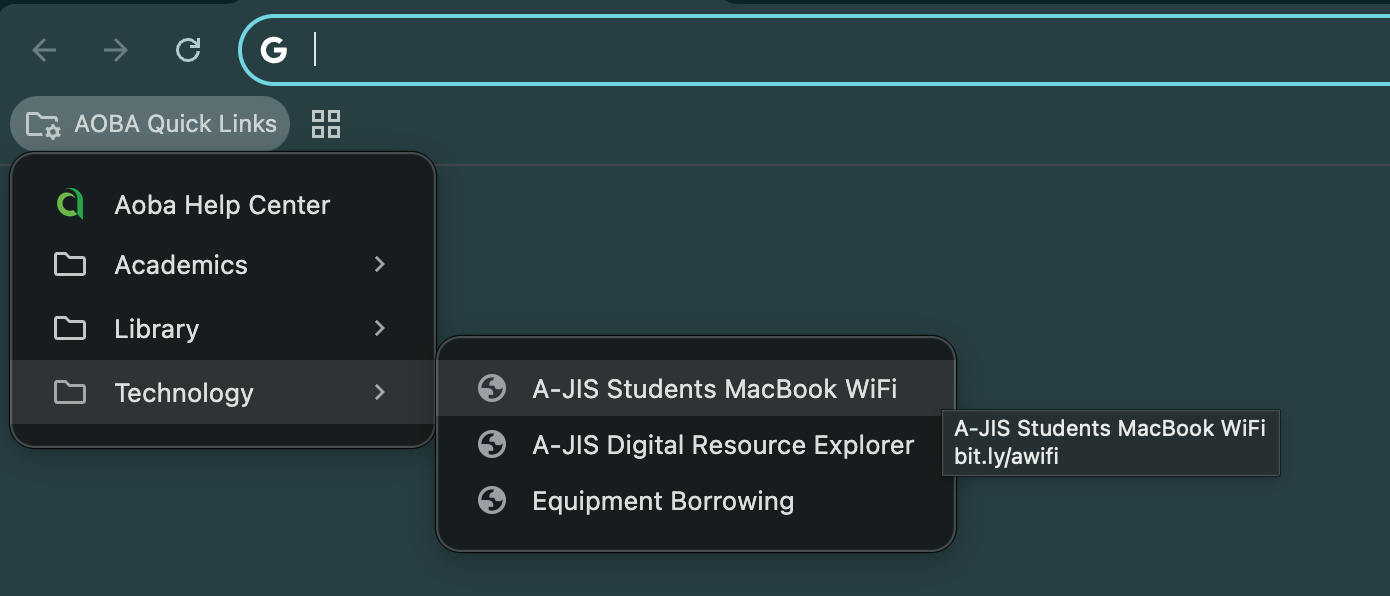The image size is (1390, 596).
Task: Click the Technology submenu chevron
Action: click(x=379, y=392)
